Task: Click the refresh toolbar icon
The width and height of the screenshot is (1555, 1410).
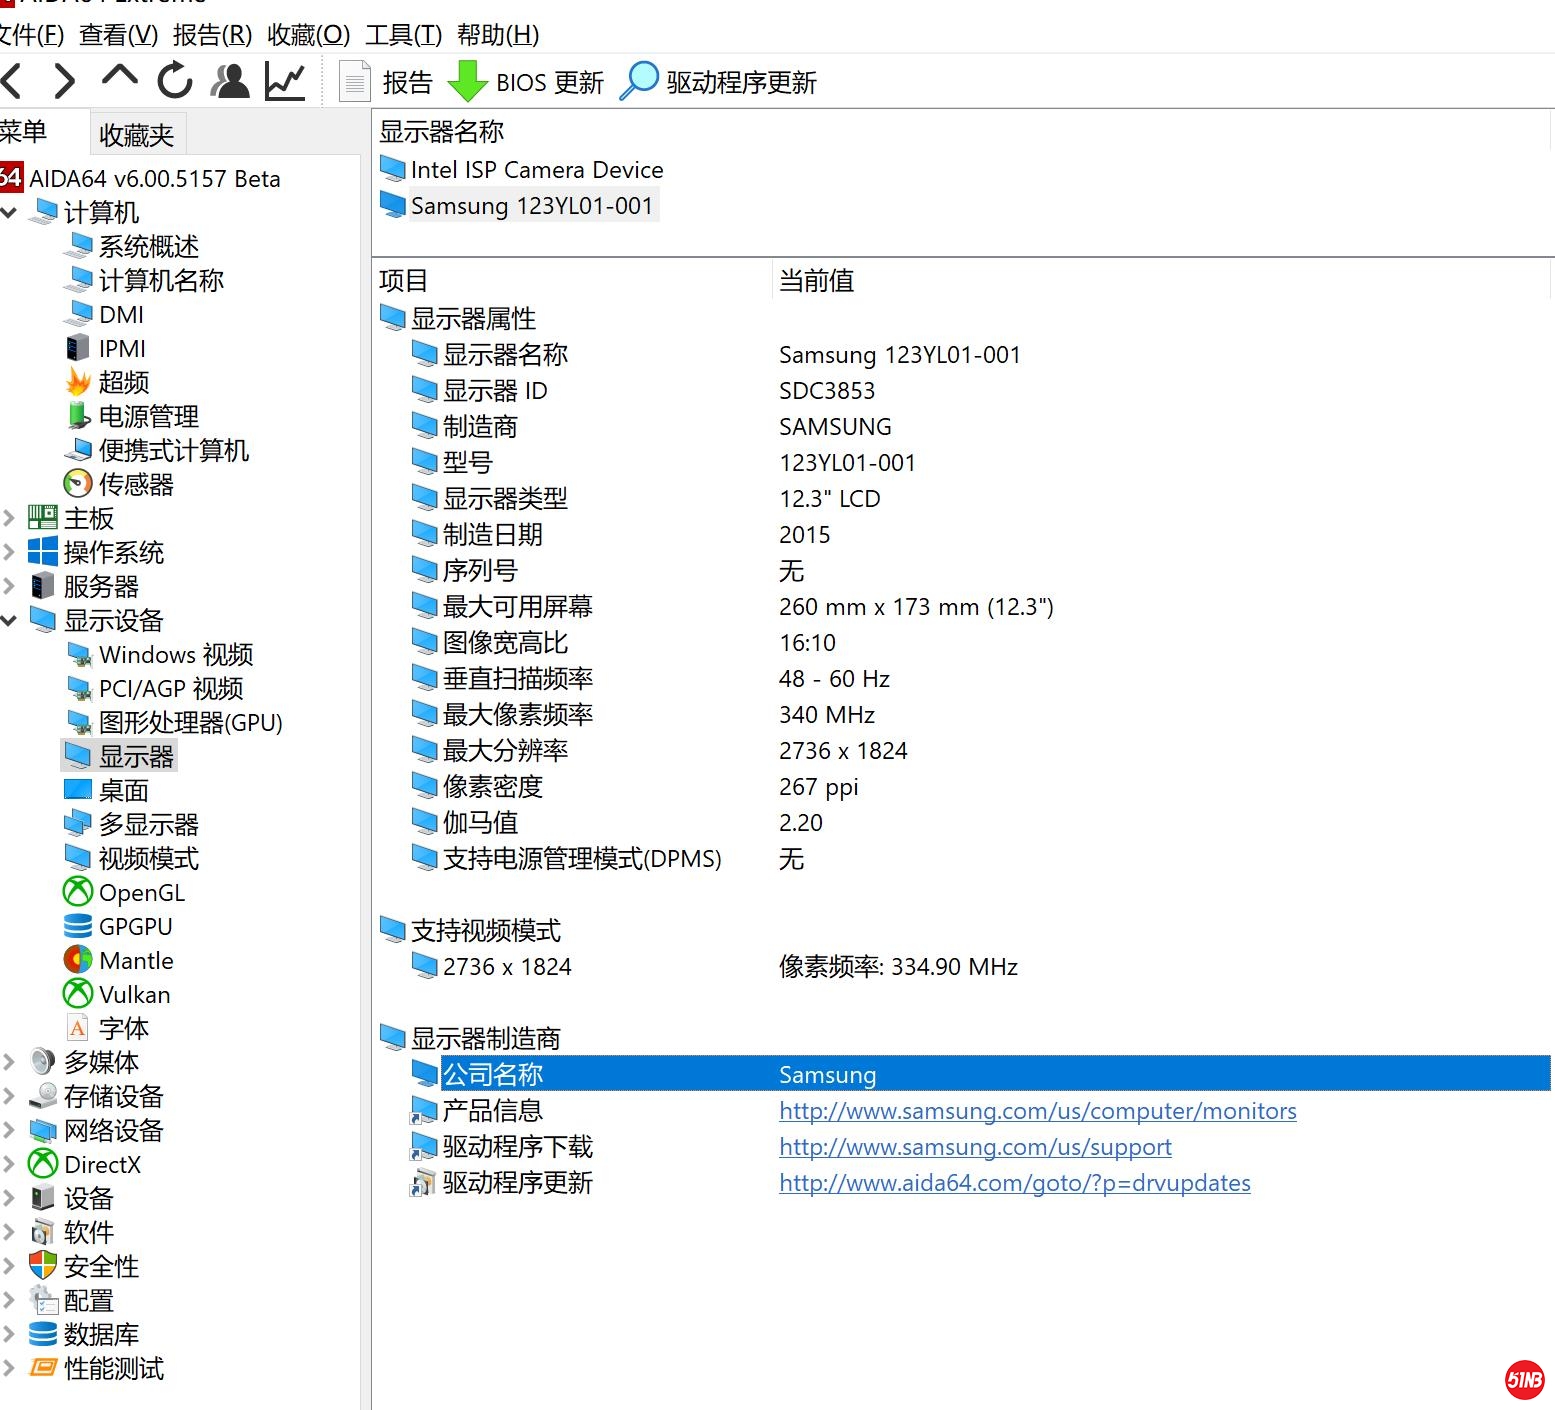Action: tap(174, 80)
